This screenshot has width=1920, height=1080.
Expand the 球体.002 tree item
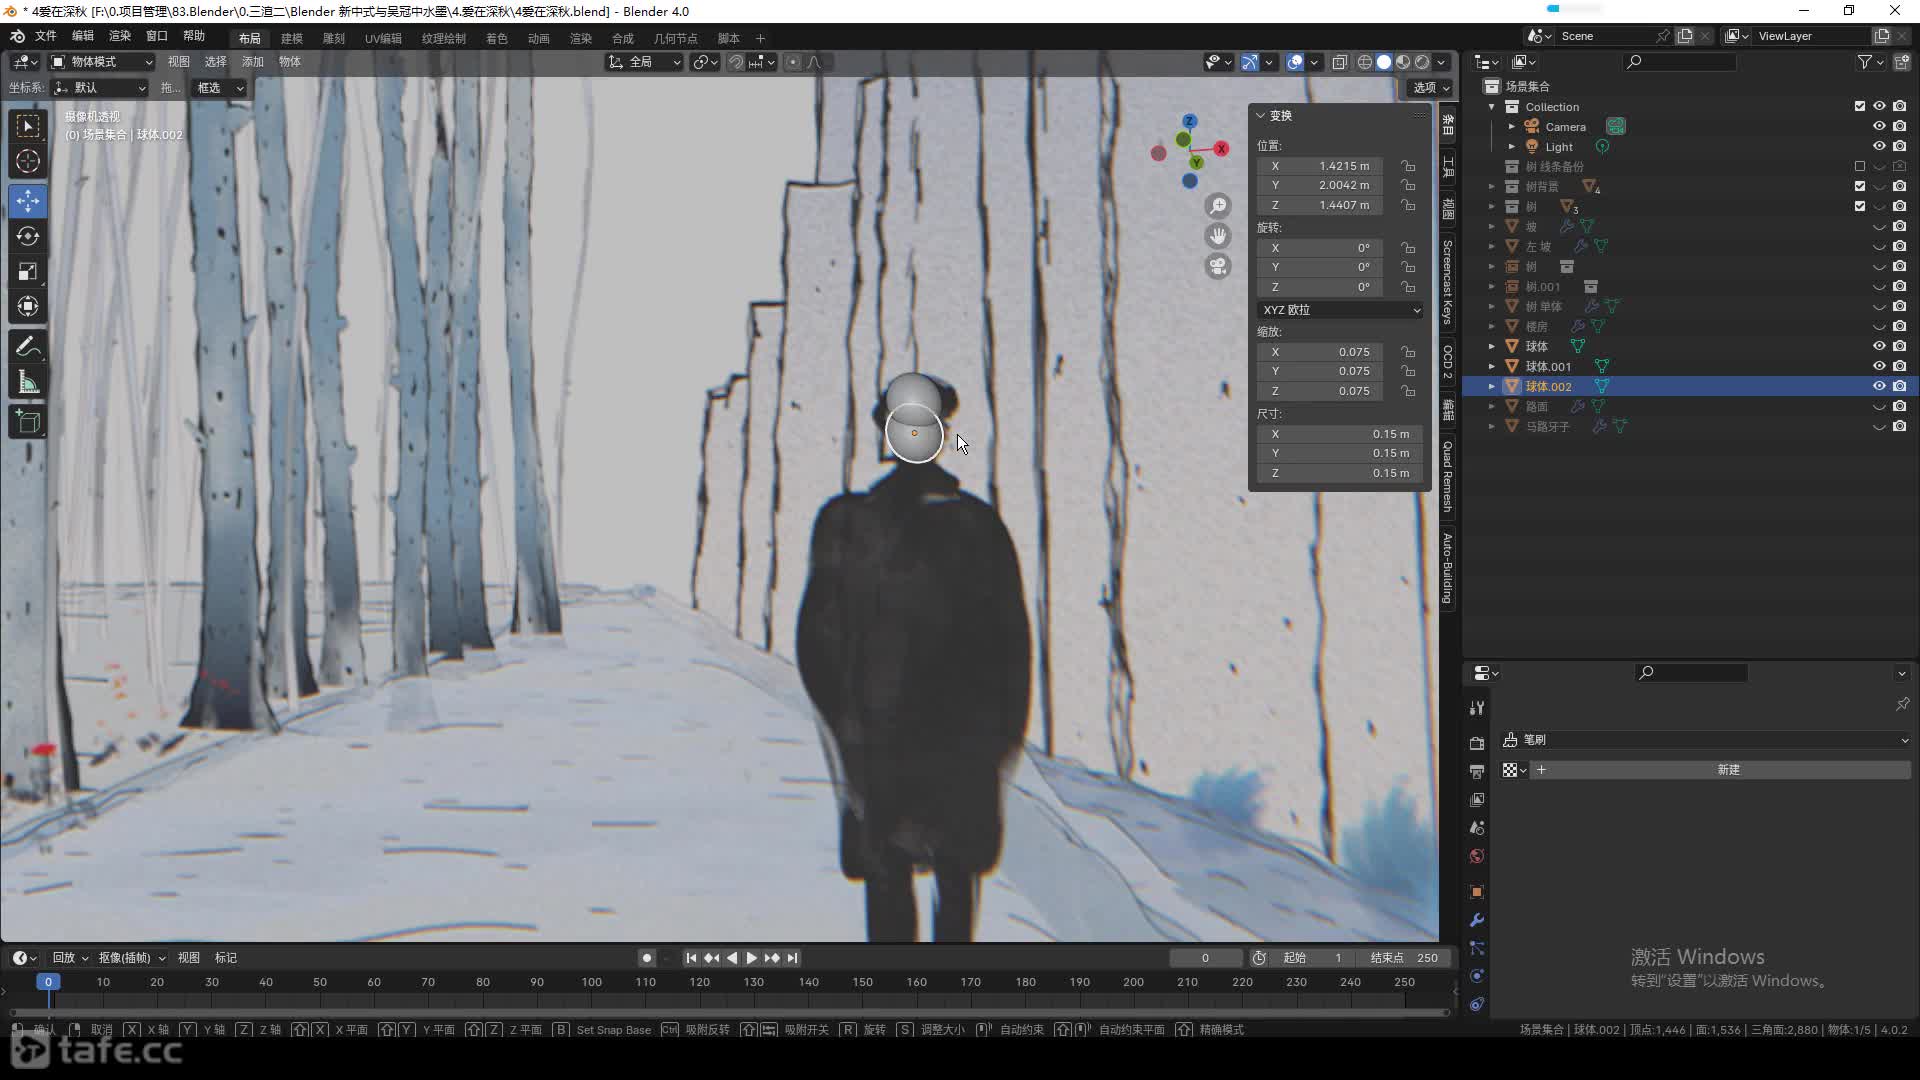(1492, 386)
